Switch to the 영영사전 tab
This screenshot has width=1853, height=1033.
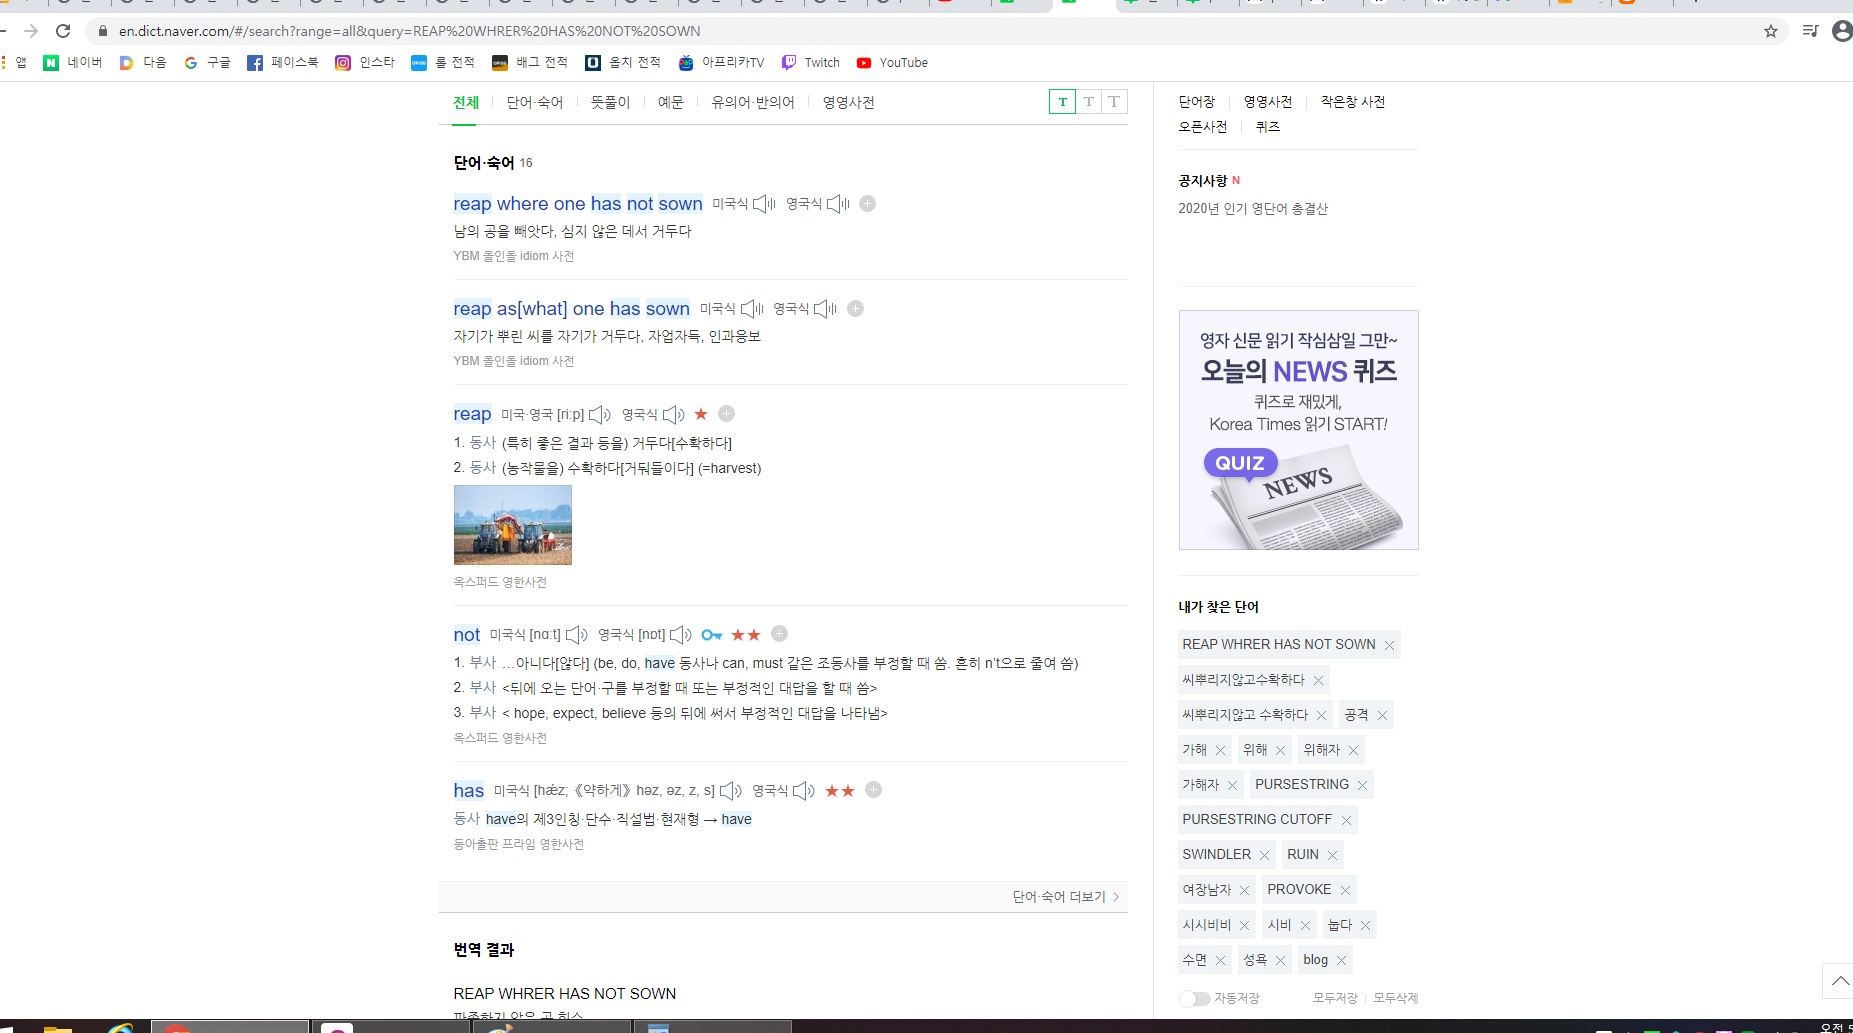[x=849, y=102]
